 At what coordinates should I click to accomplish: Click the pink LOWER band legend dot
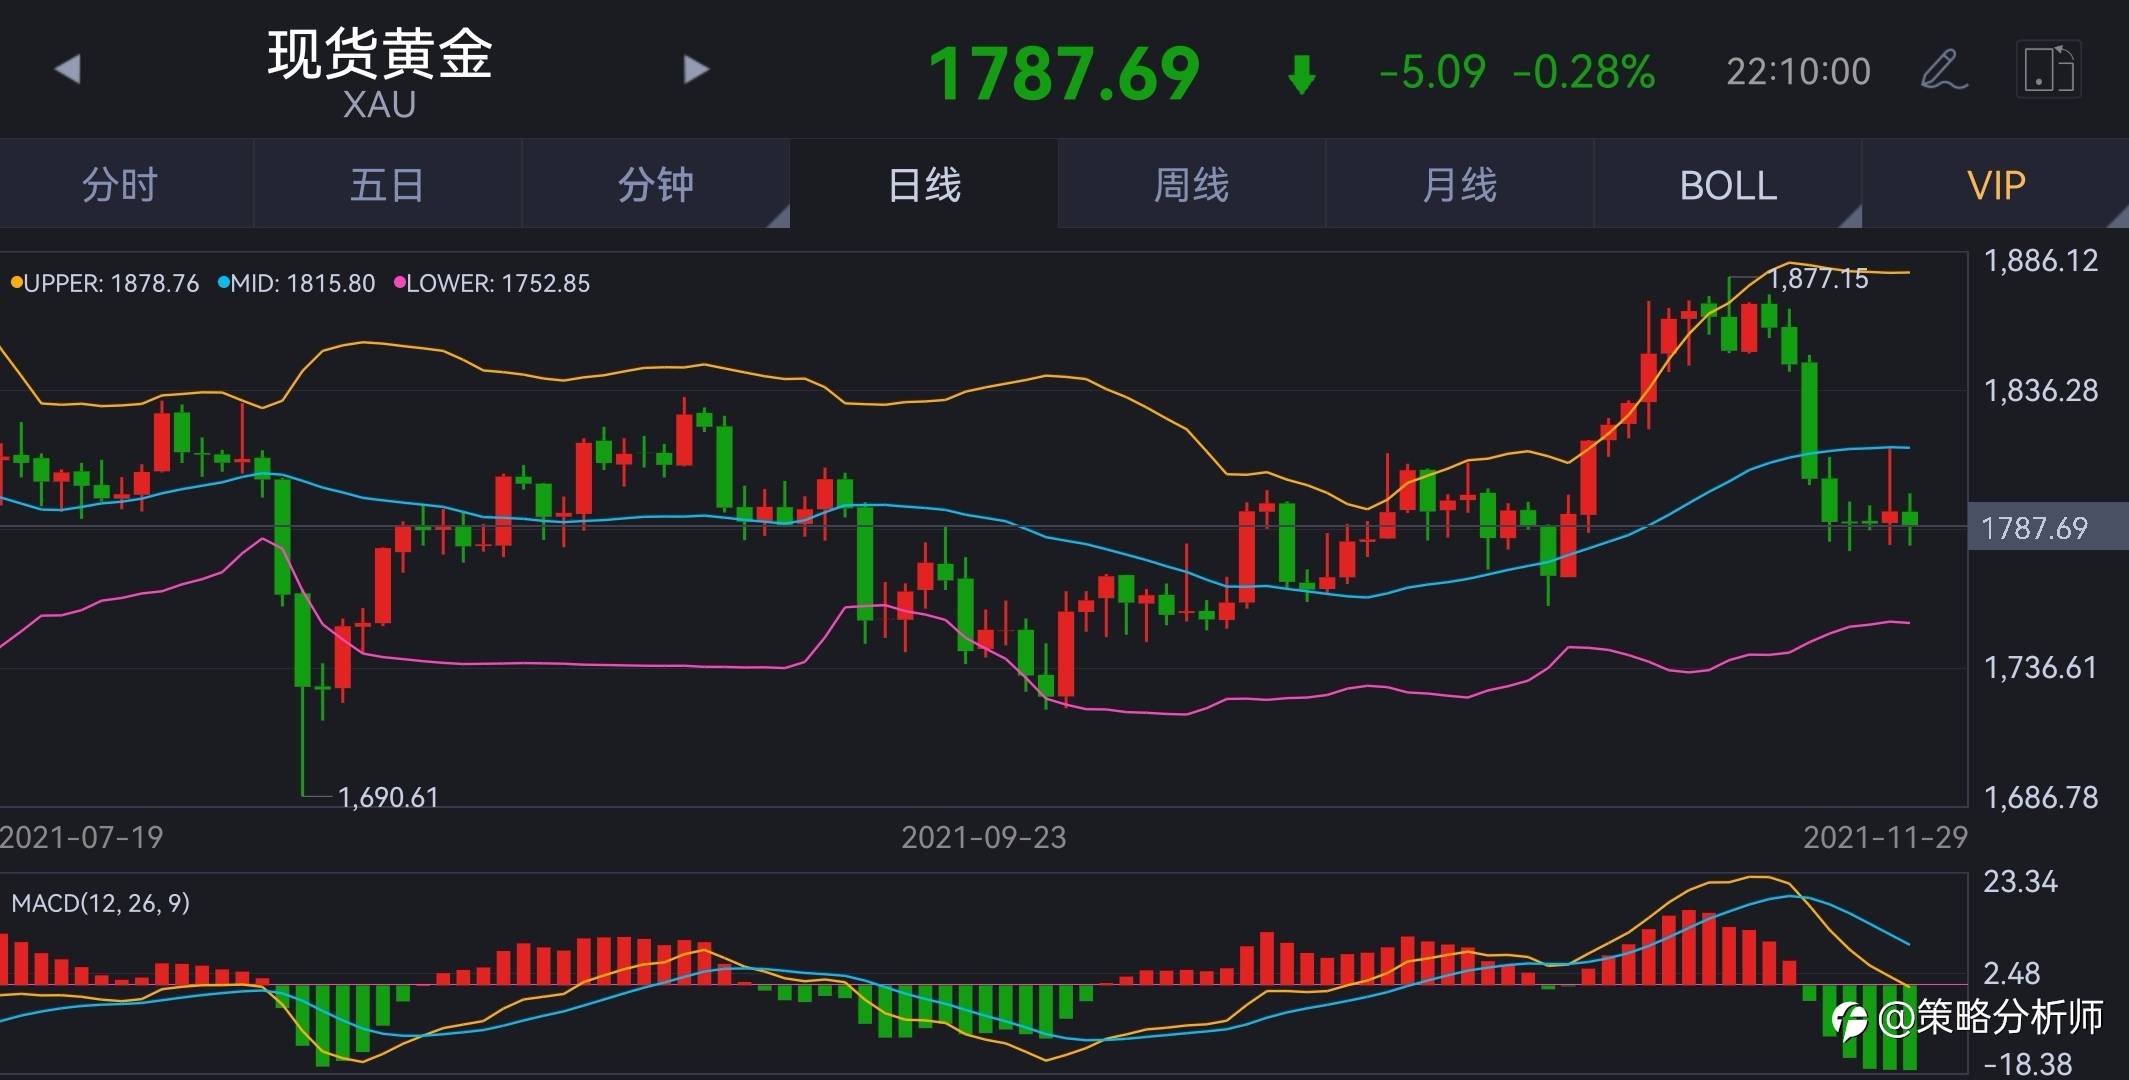click(399, 283)
